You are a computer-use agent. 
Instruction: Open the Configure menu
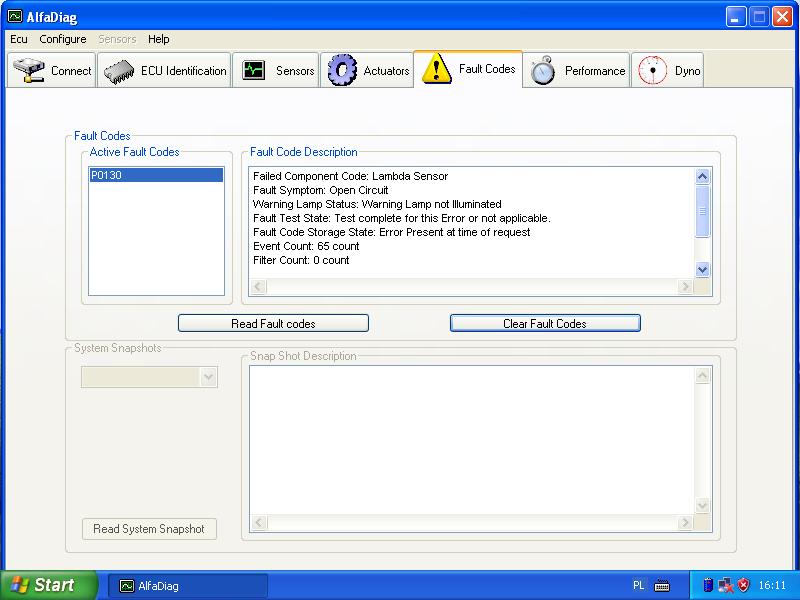point(63,39)
